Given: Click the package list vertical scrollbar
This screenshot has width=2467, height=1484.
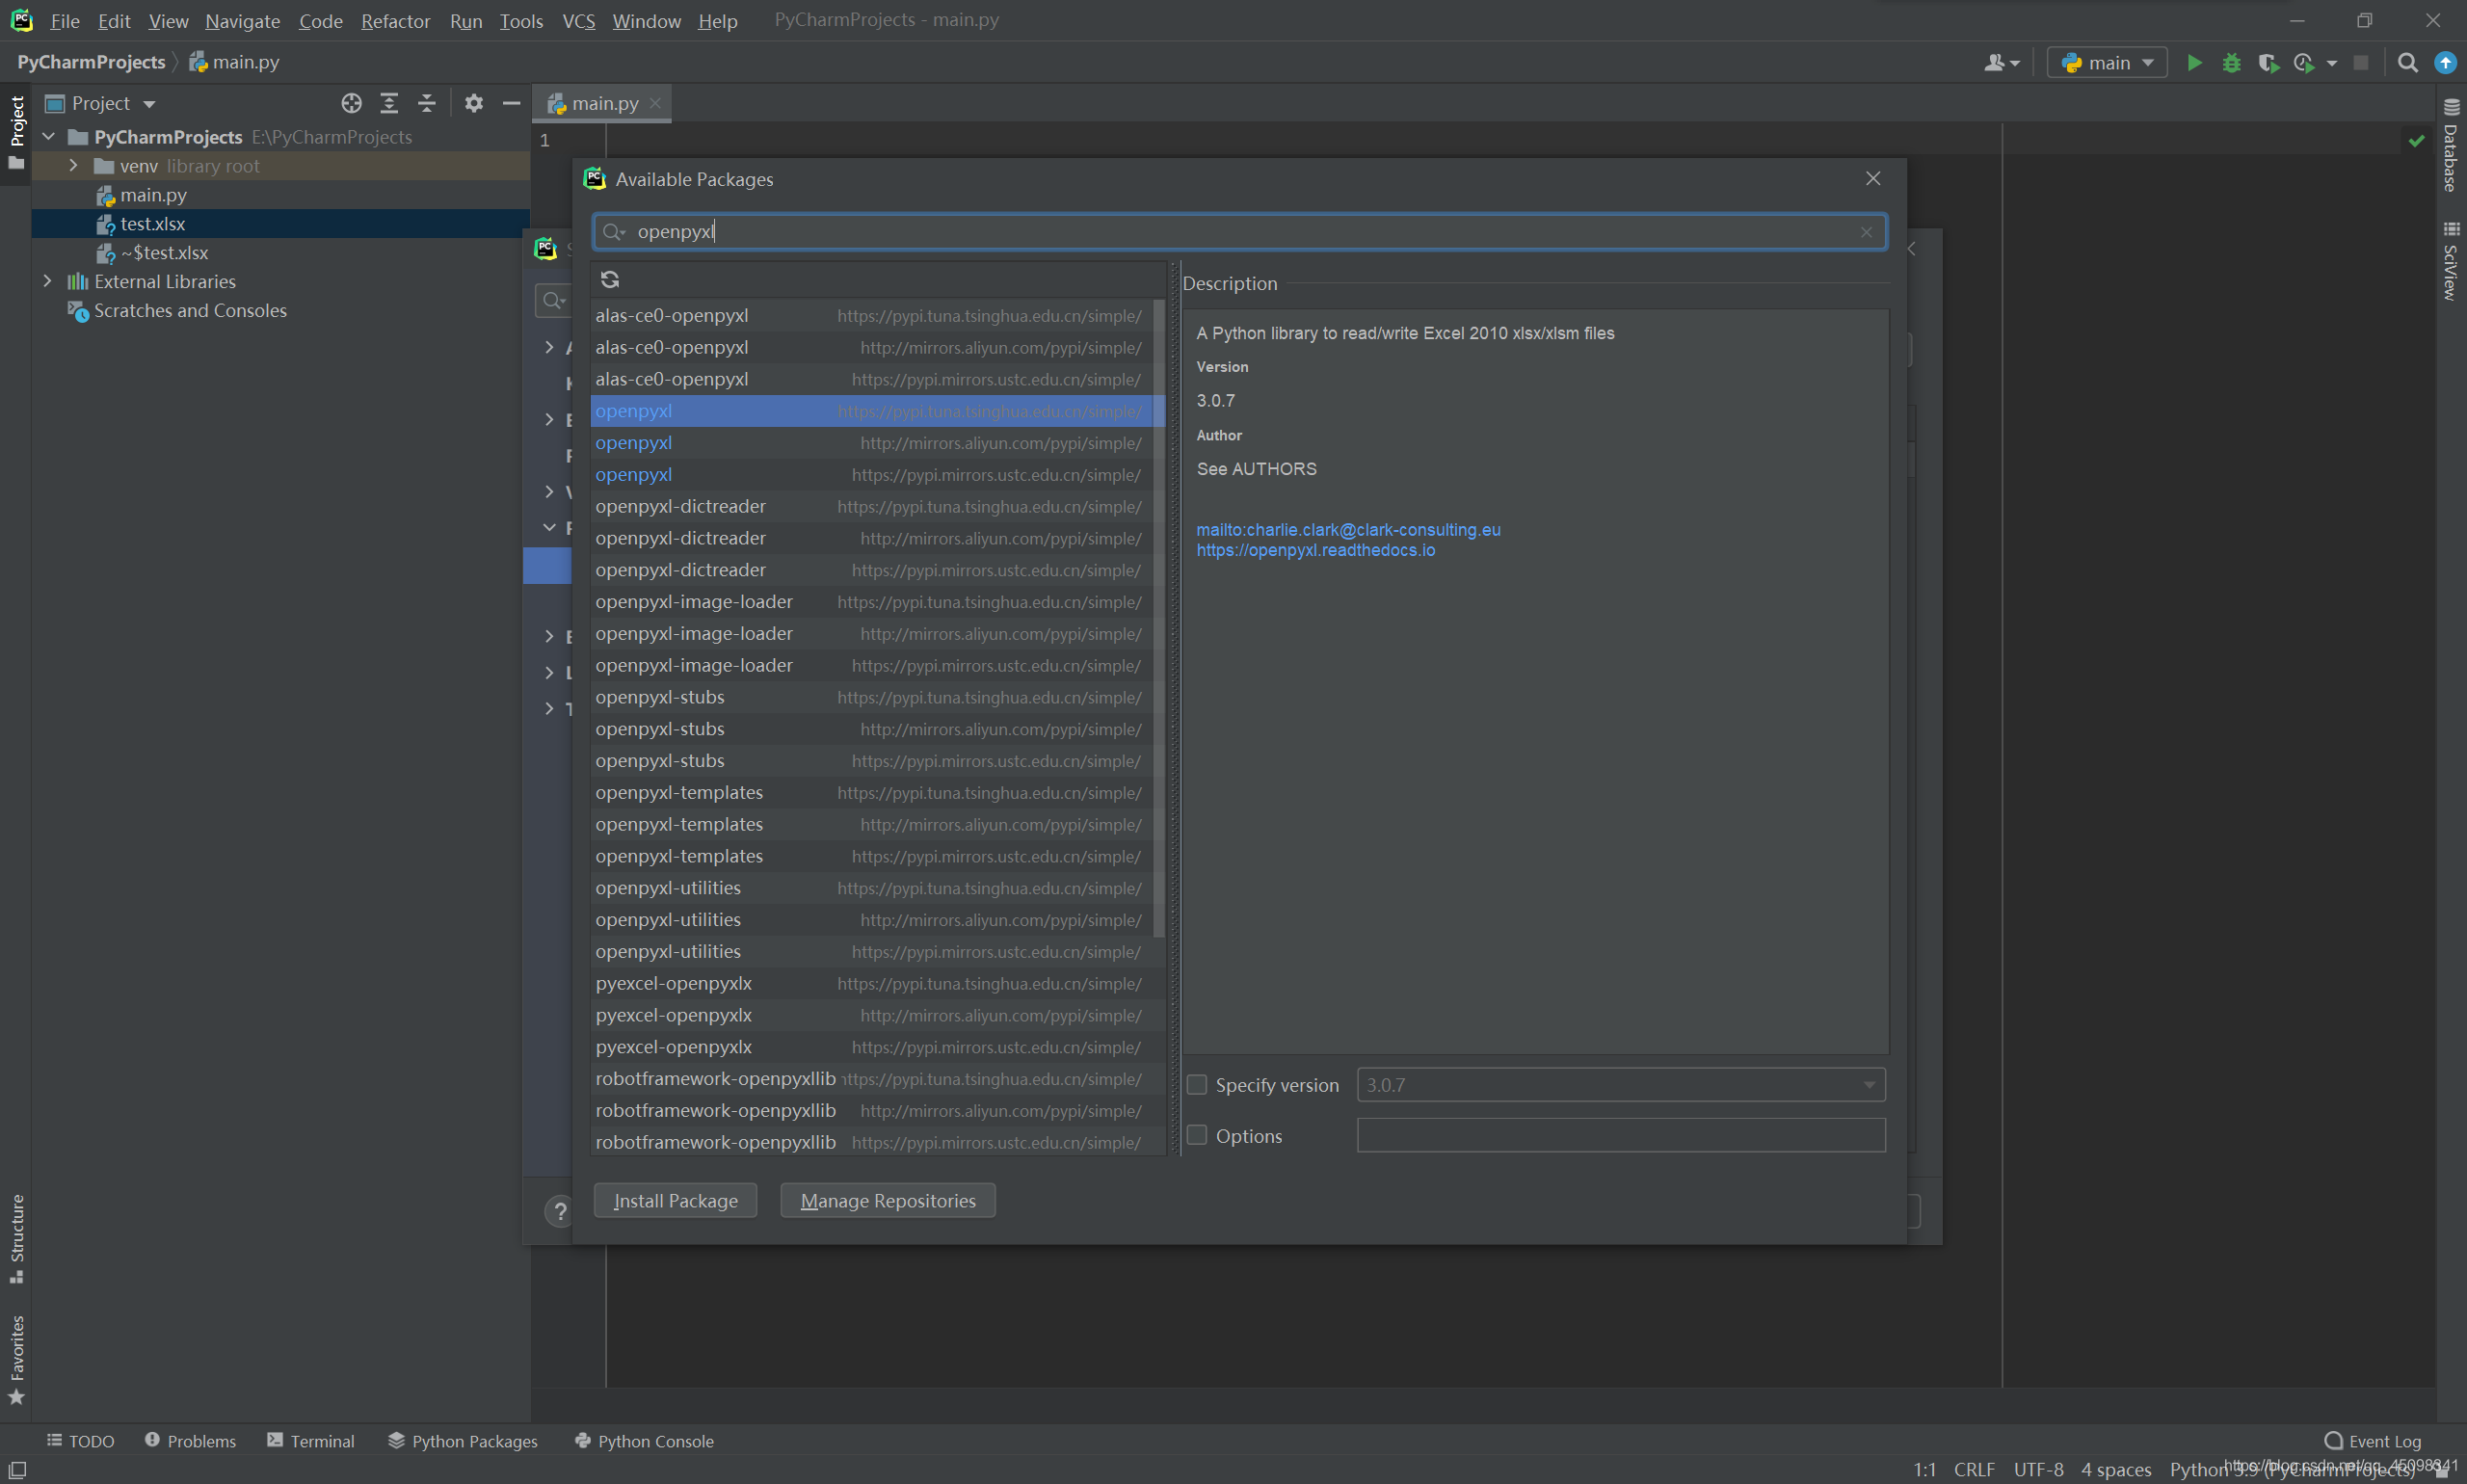Looking at the screenshot, I should point(1159,618).
